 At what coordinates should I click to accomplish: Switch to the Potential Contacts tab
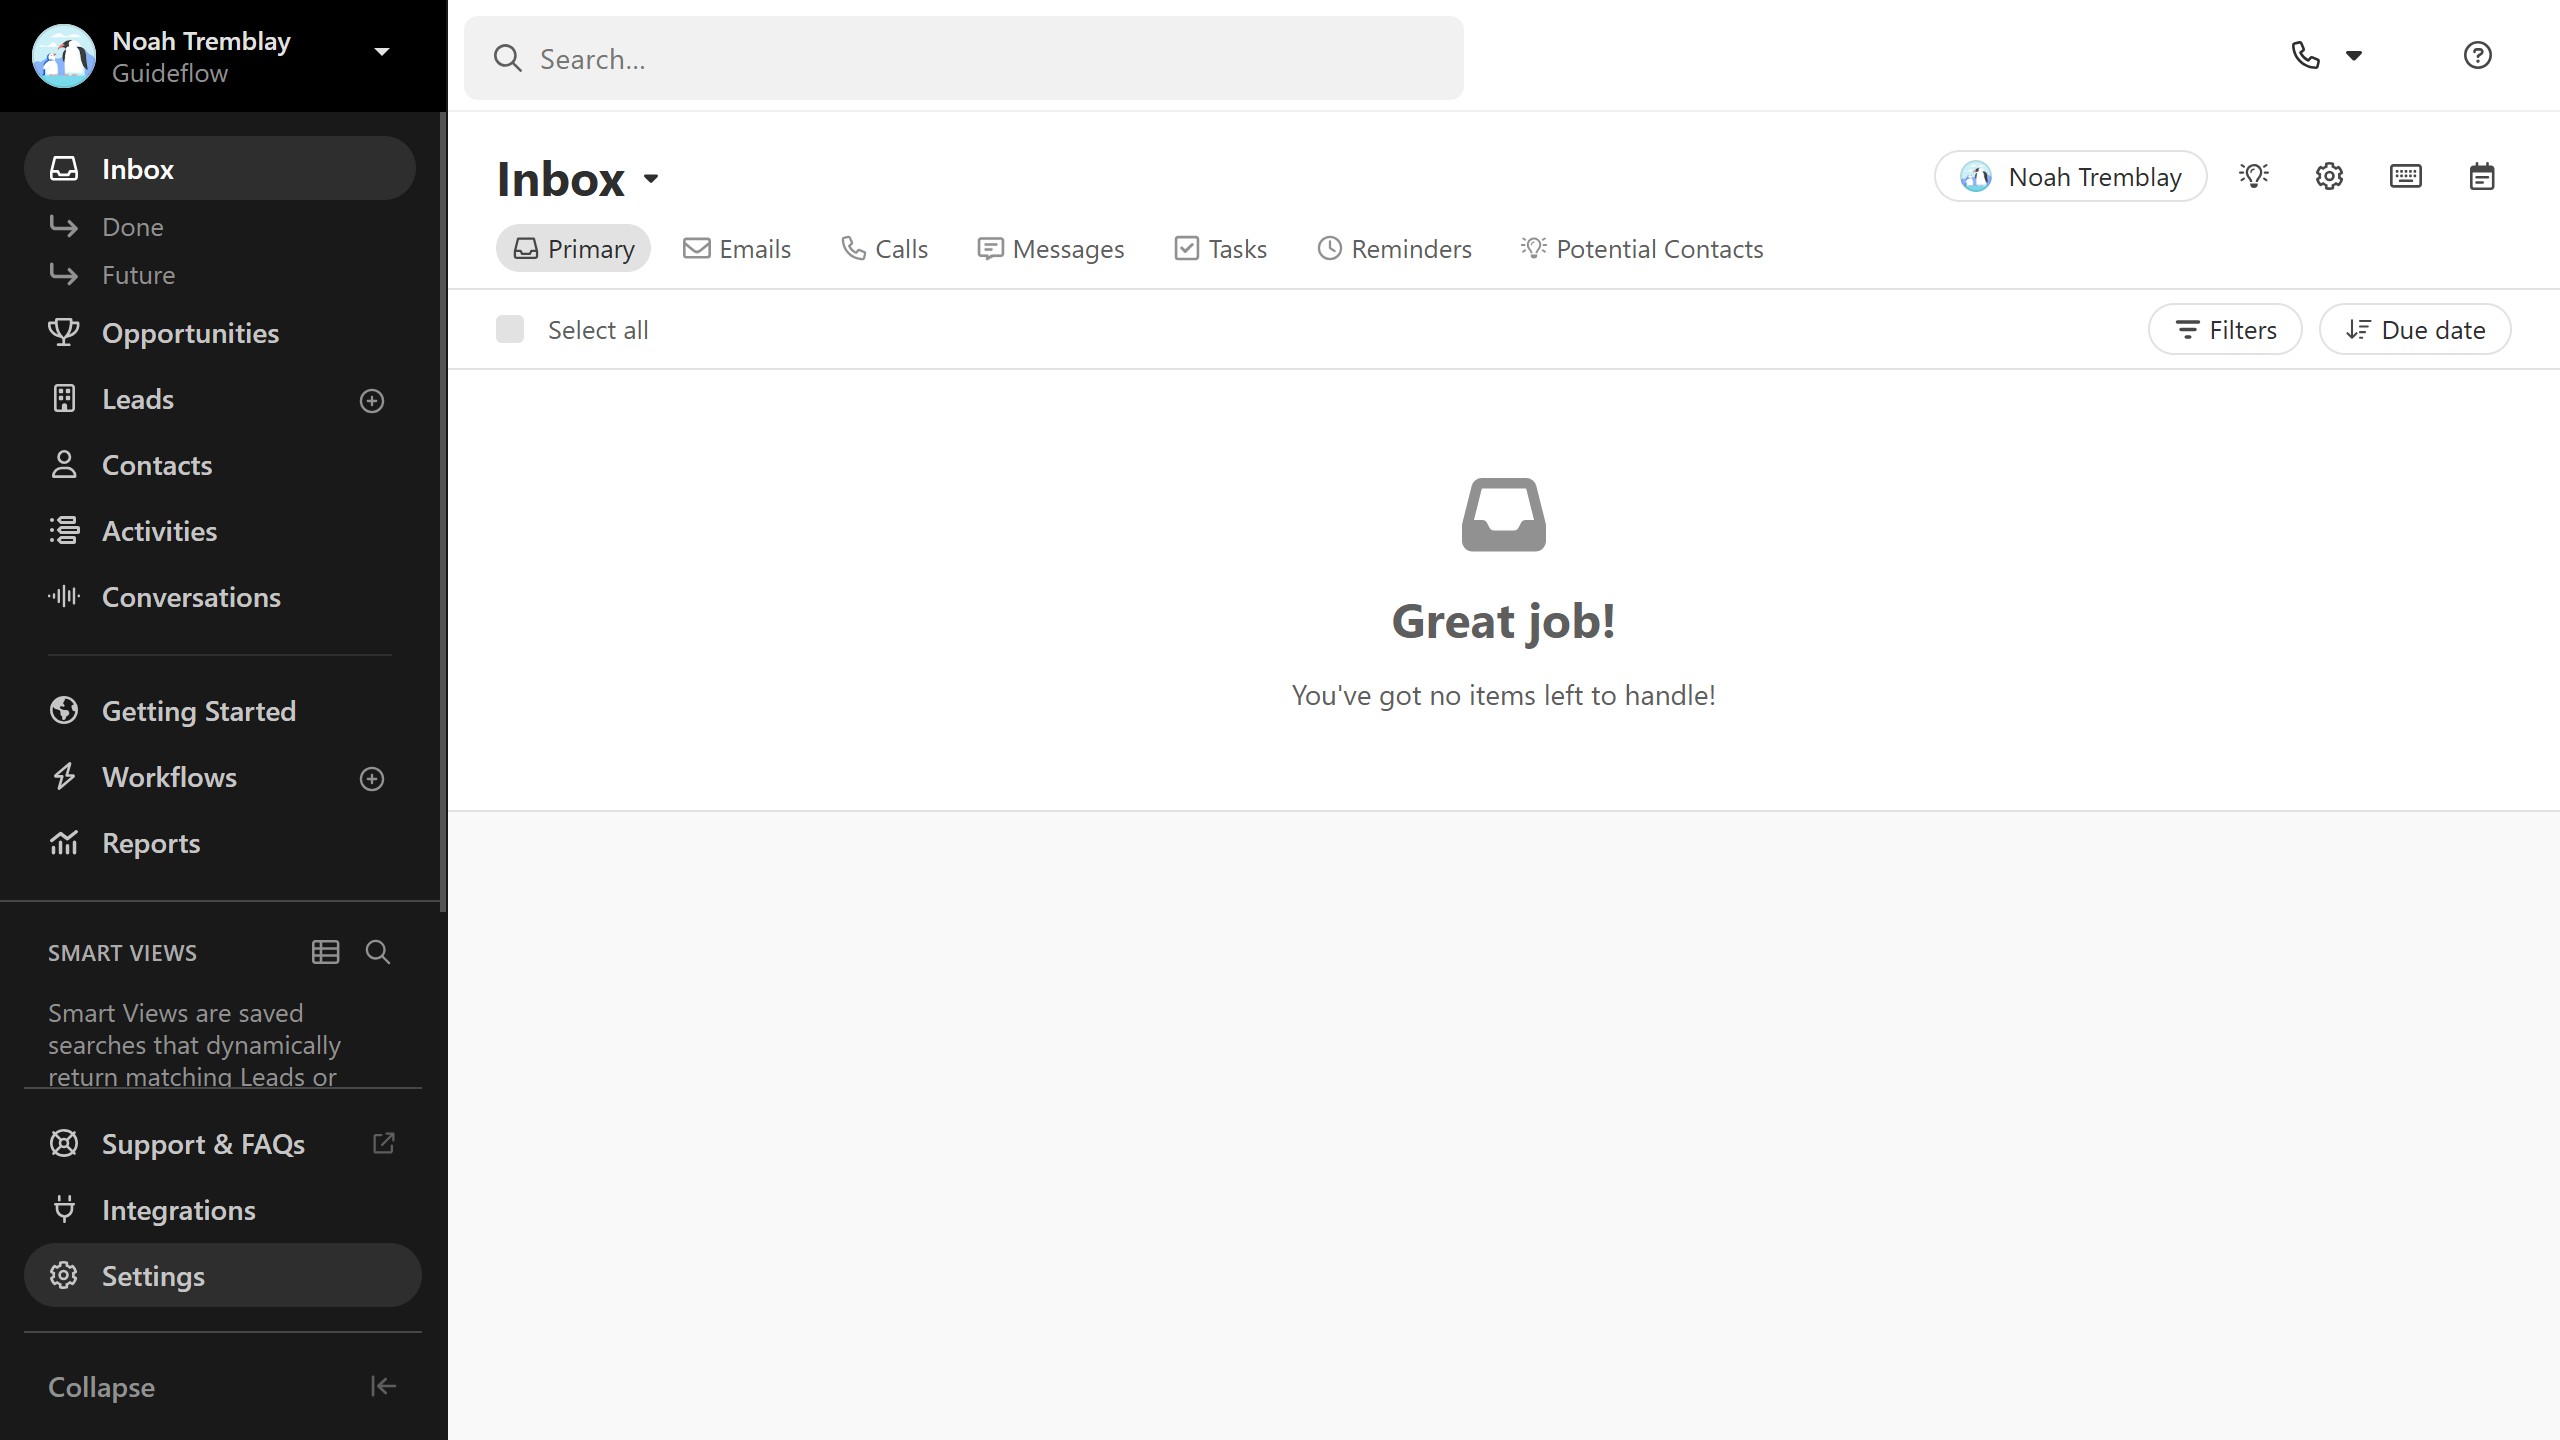[1642, 249]
